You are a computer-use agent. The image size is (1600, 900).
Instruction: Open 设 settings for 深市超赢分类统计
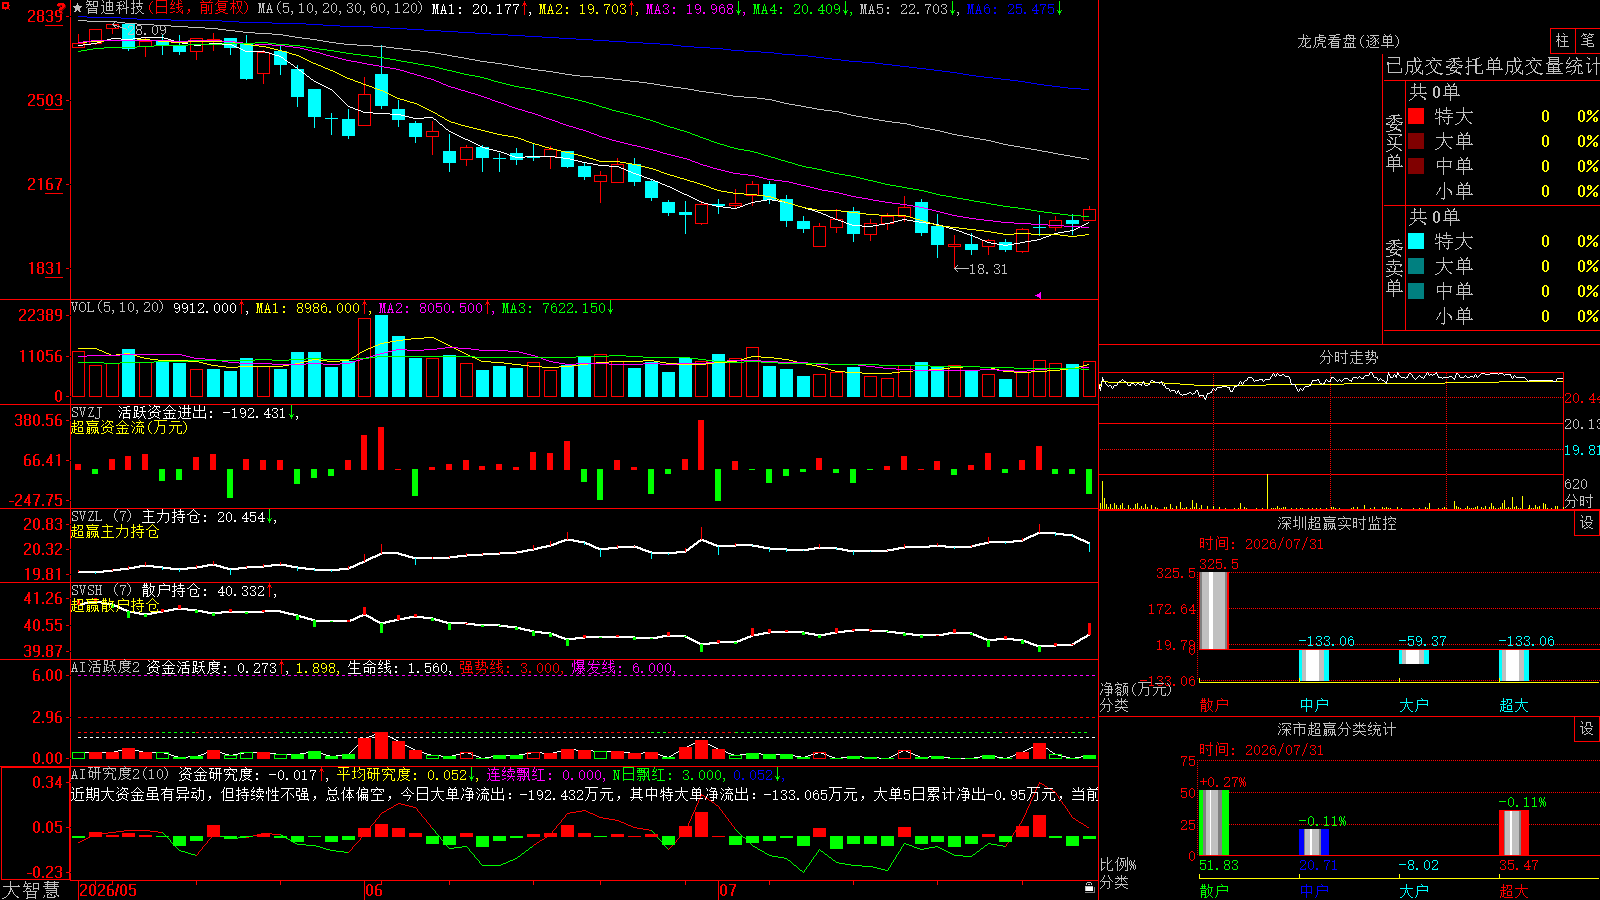tap(1587, 729)
